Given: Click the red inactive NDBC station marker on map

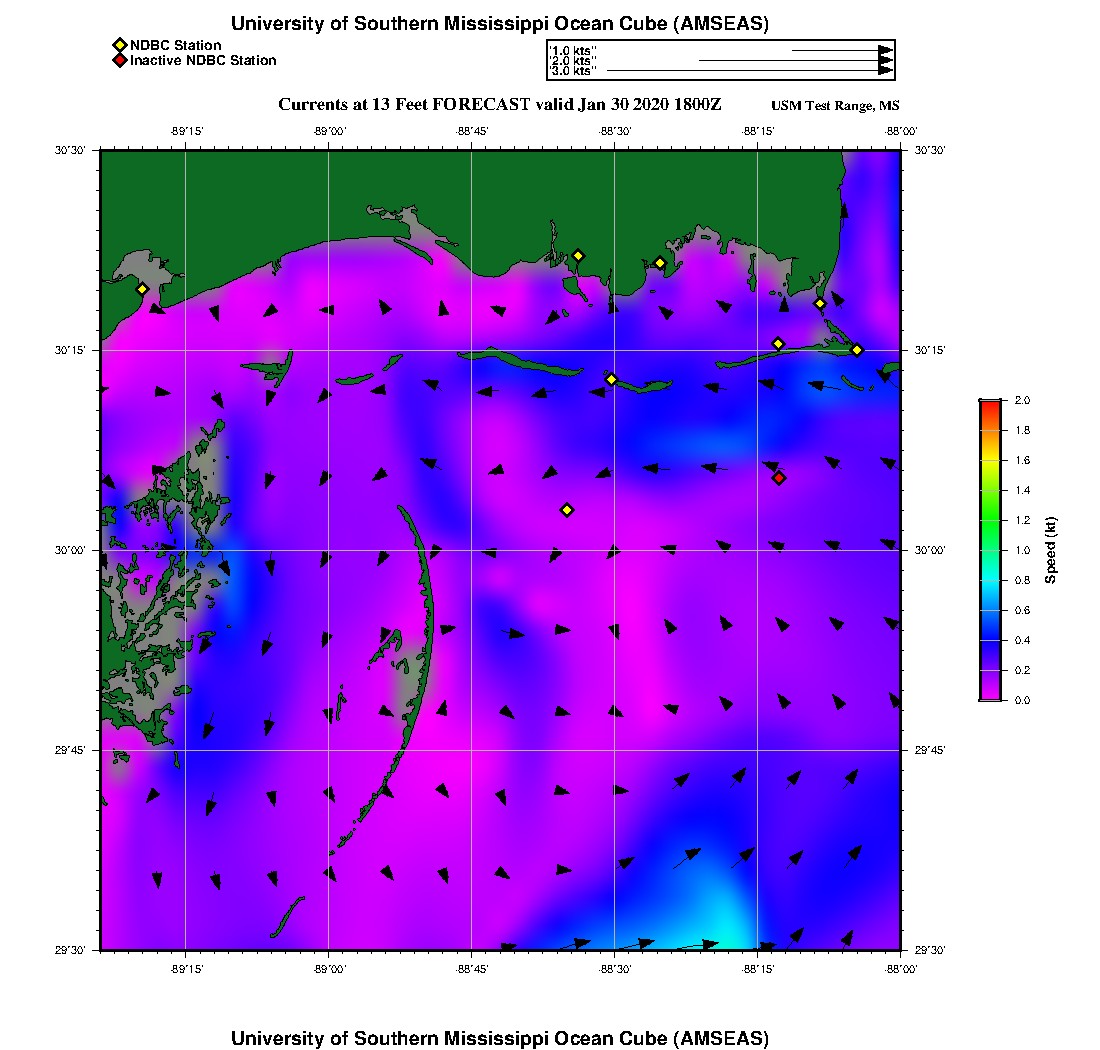Looking at the screenshot, I should pyautogui.click(x=779, y=478).
